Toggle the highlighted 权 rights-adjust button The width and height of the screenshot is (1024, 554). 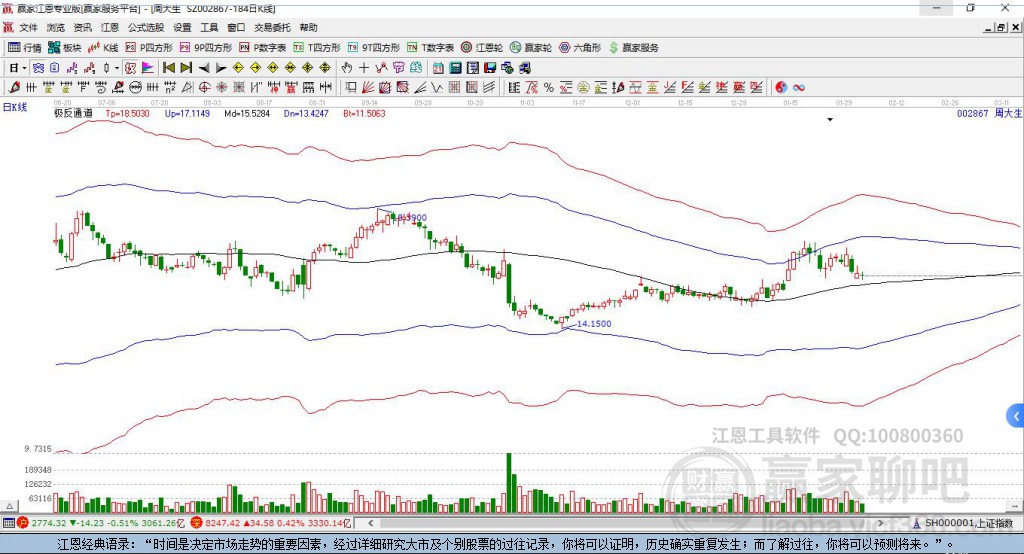click(x=131, y=68)
